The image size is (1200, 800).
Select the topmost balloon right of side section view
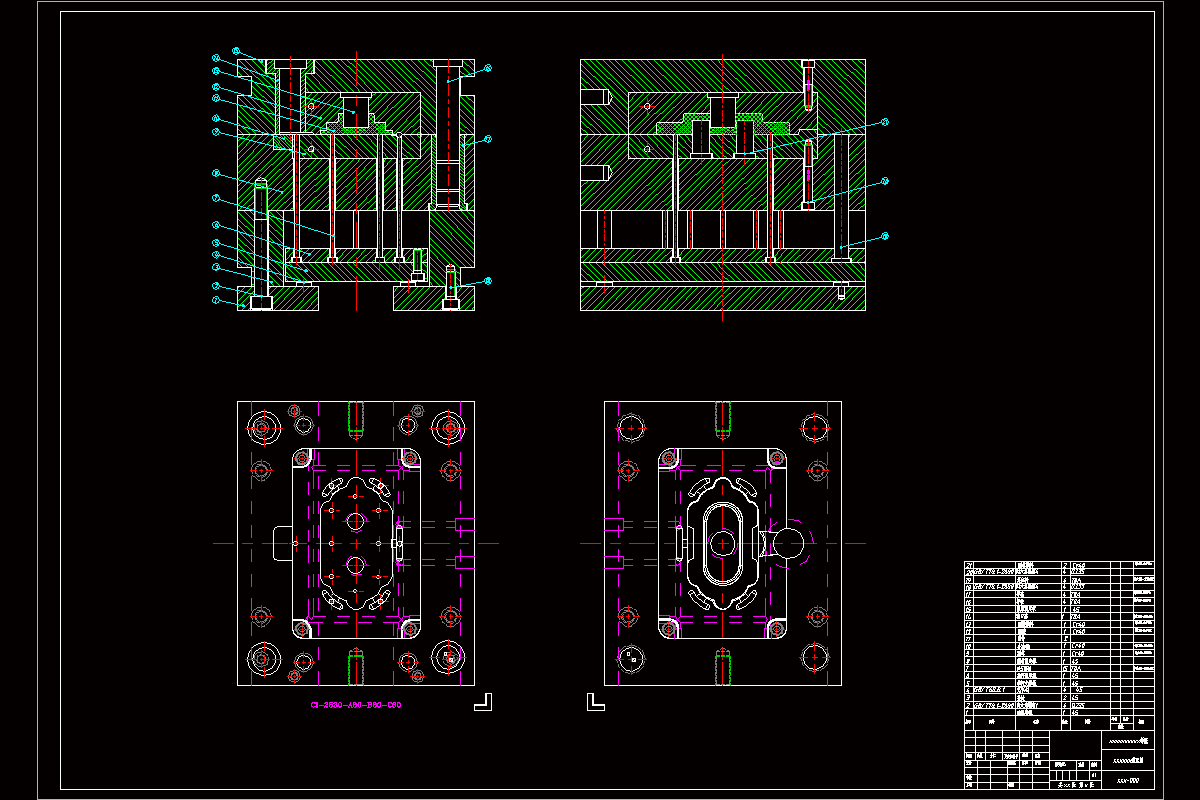(884, 122)
